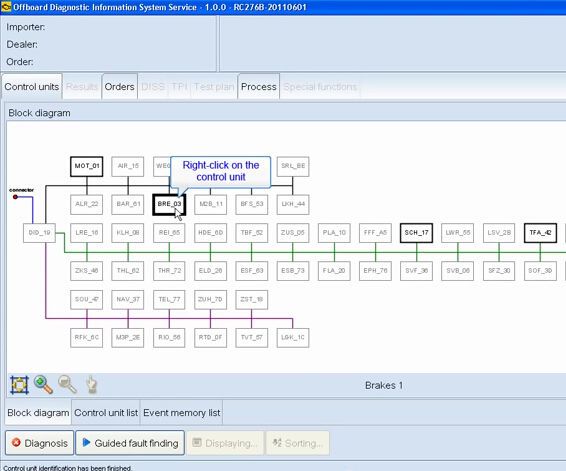Screen dimensions: 566x471
Task: Select the zoom out magnifier tool
Action: click(x=68, y=385)
